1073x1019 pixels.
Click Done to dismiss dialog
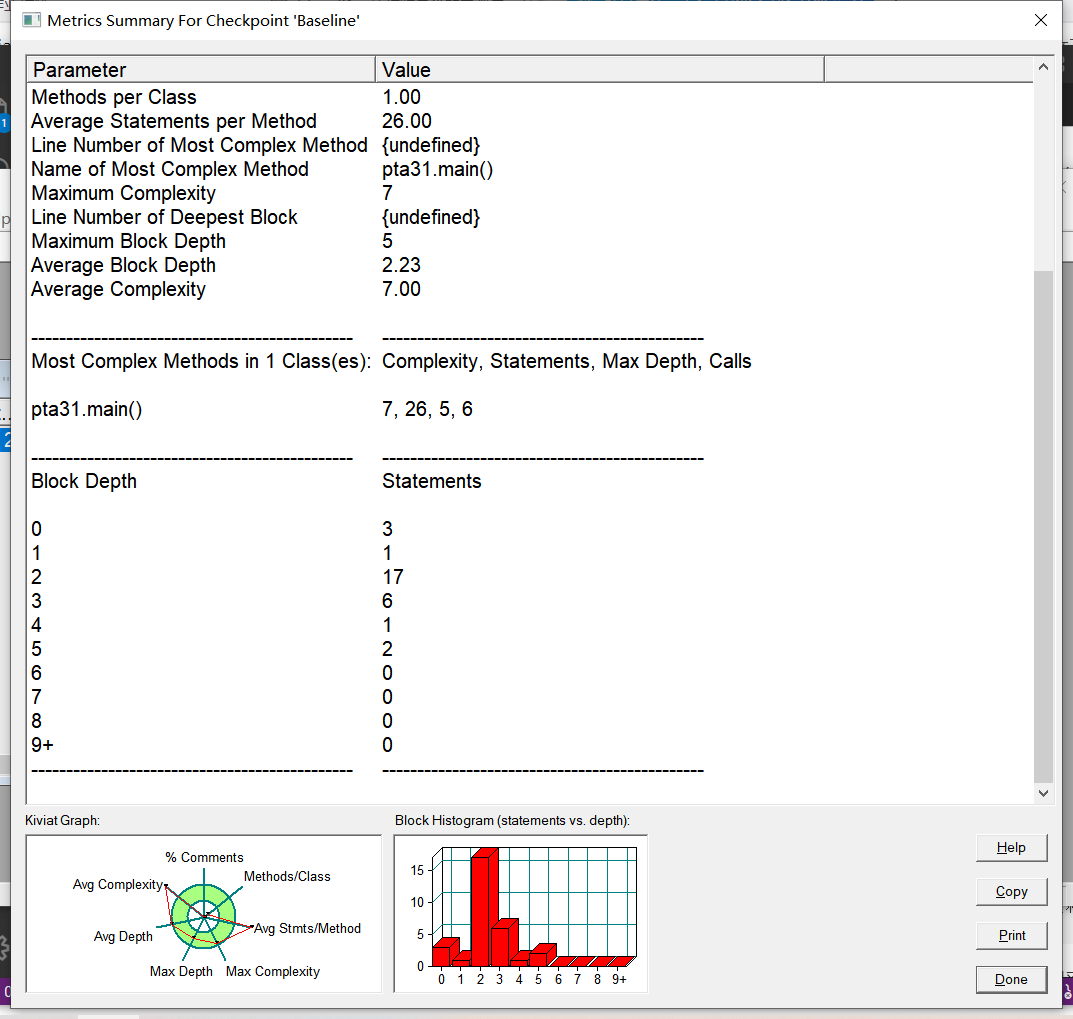click(1011, 979)
